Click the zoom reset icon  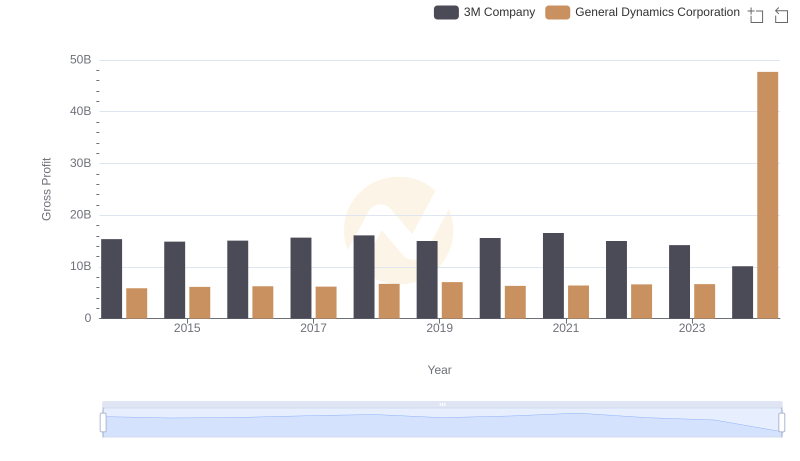click(x=781, y=15)
